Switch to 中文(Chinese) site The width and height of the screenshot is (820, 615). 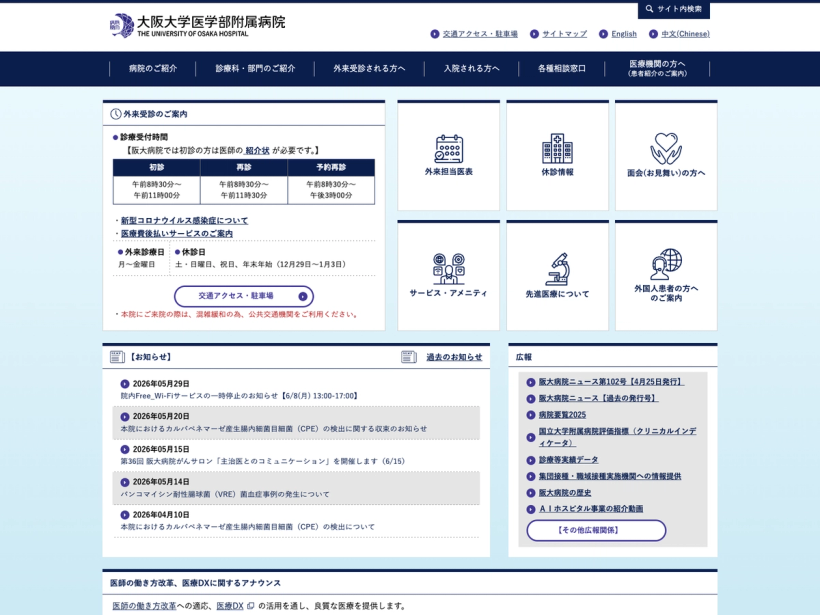[685, 34]
